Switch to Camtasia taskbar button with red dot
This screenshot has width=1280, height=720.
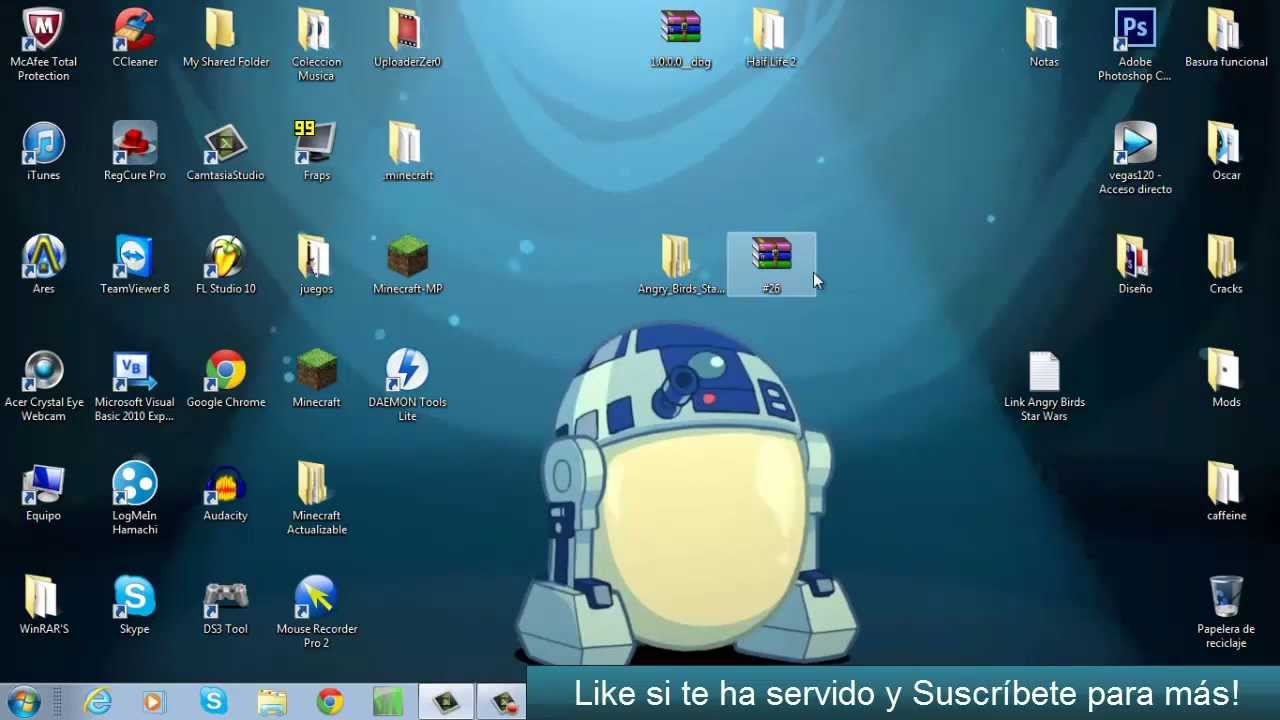[504, 702]
